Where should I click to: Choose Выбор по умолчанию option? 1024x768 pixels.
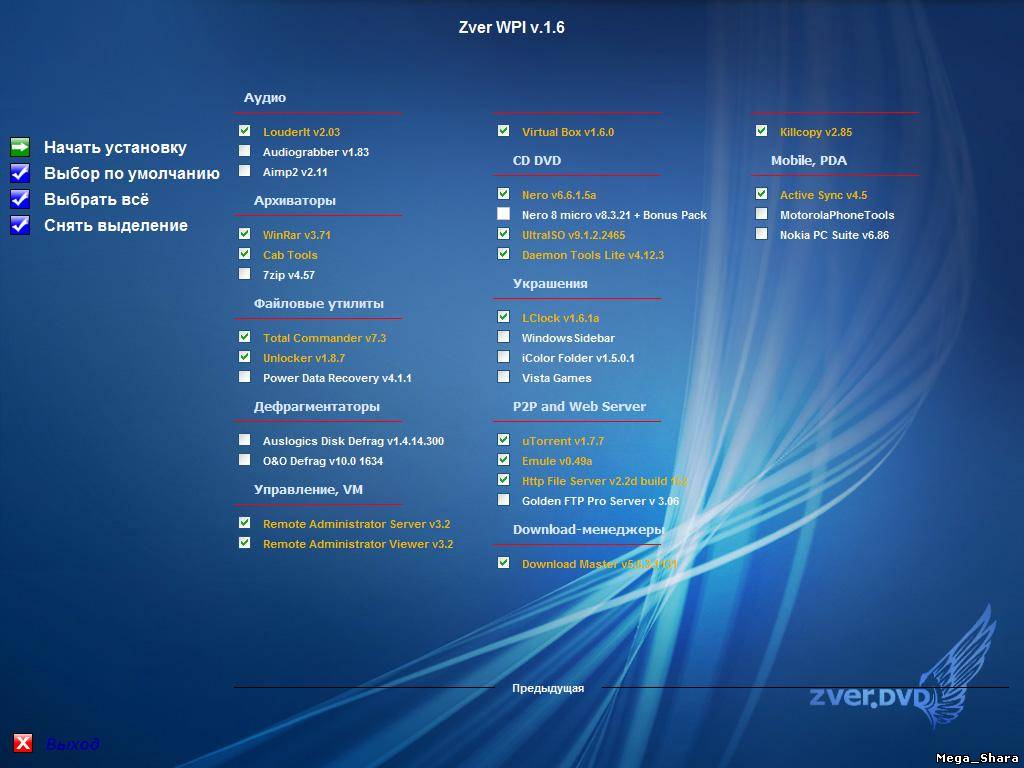[x=132, y=174]
